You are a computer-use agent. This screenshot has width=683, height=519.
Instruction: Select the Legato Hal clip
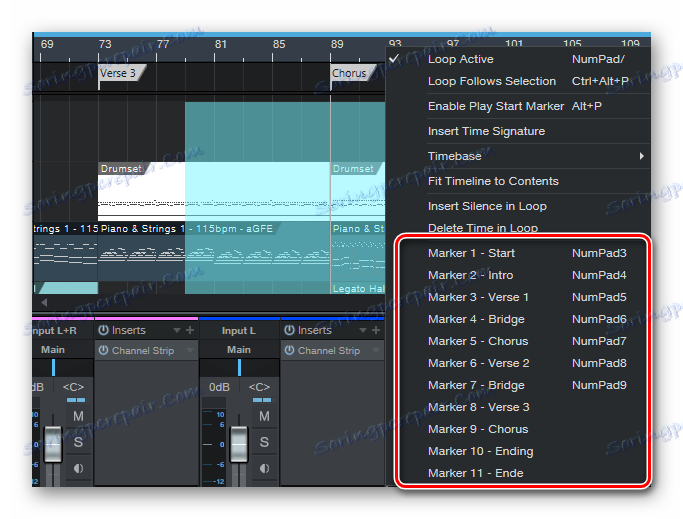click(x=358, y=288)
